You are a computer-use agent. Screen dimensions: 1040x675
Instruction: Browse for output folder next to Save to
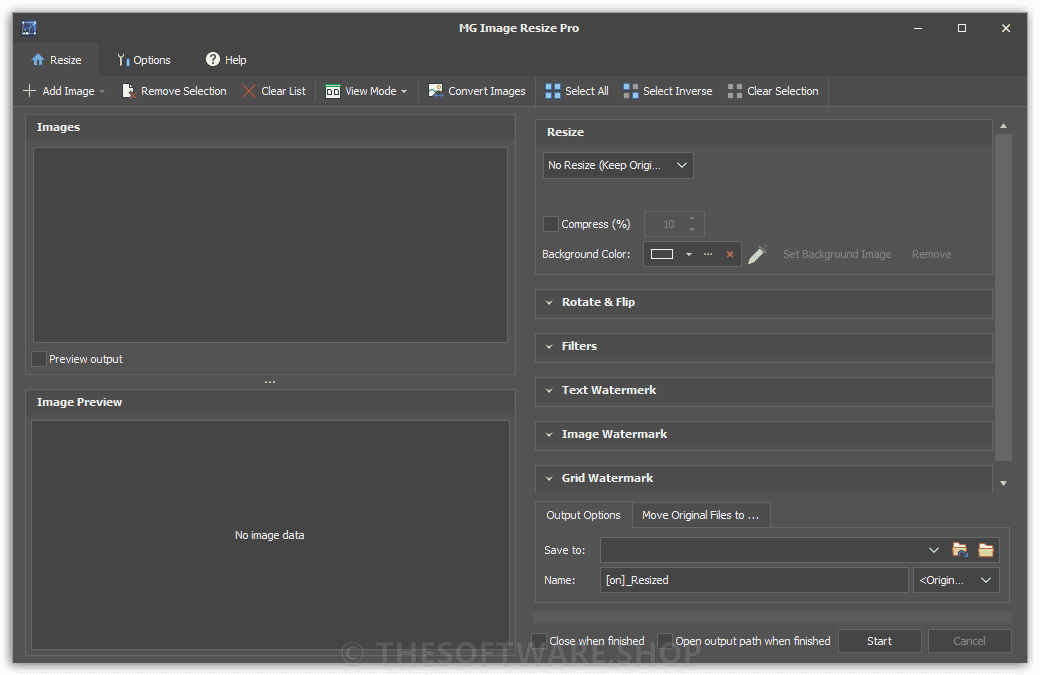point(960,550)
